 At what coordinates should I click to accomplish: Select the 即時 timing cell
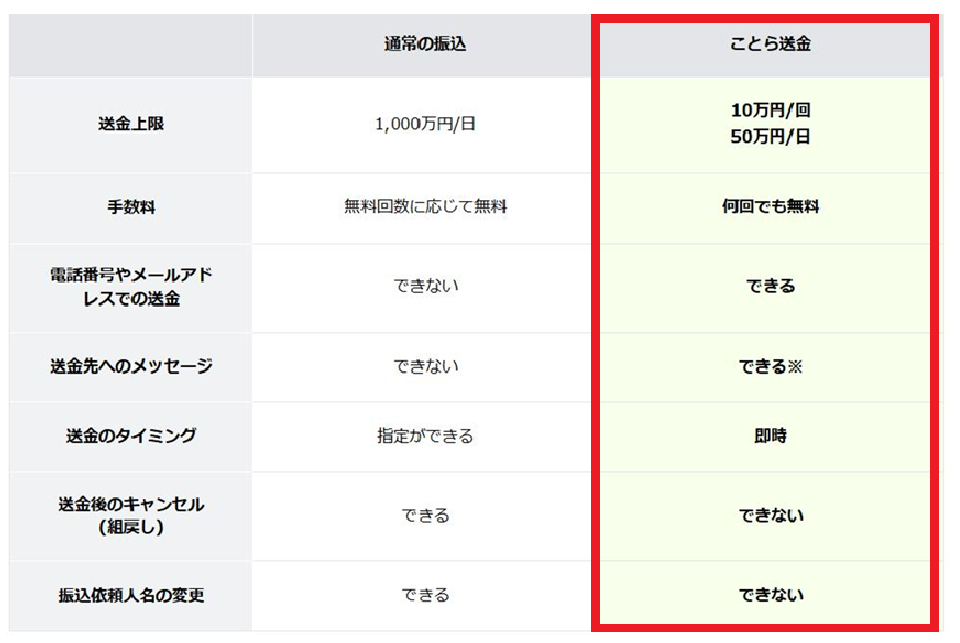point(769,436)
